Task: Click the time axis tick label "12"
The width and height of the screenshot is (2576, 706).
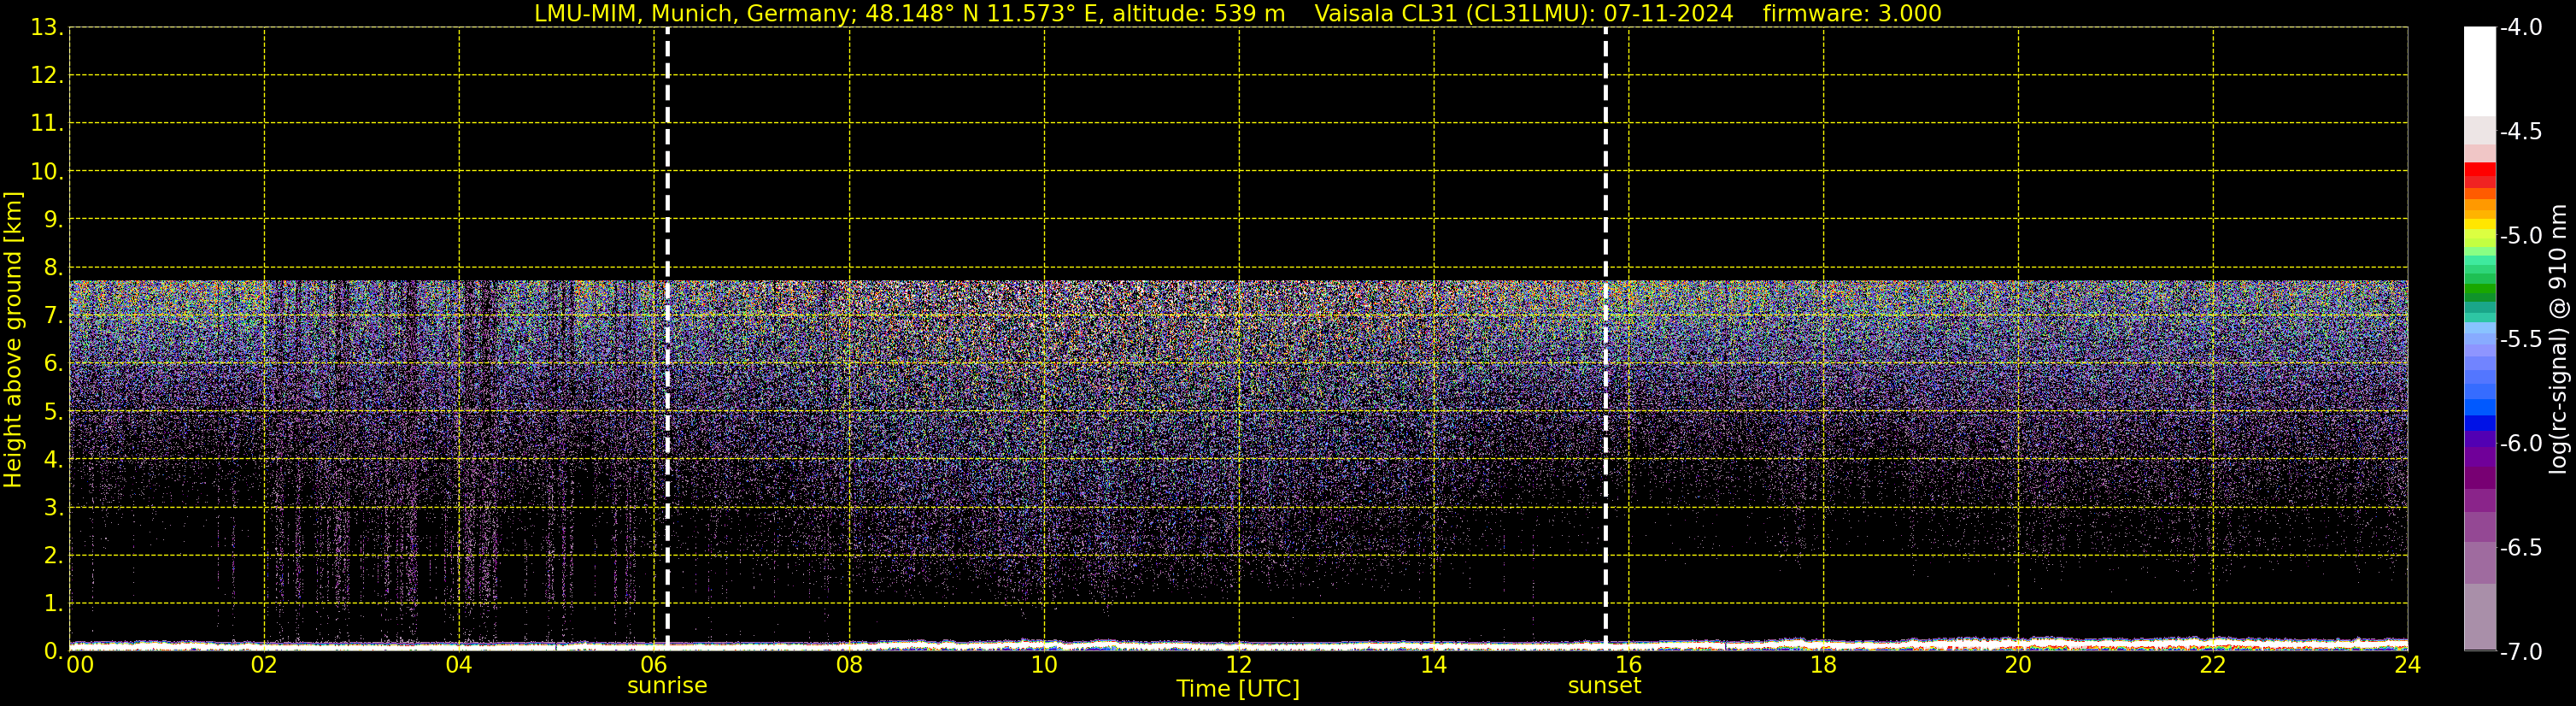Action: click(x=1239, y=665)
